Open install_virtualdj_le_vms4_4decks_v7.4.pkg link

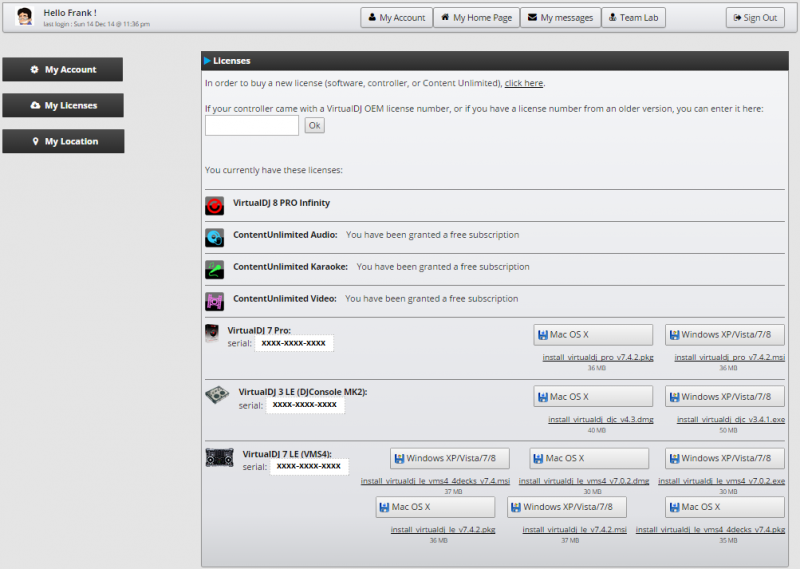tap(710, 530)
